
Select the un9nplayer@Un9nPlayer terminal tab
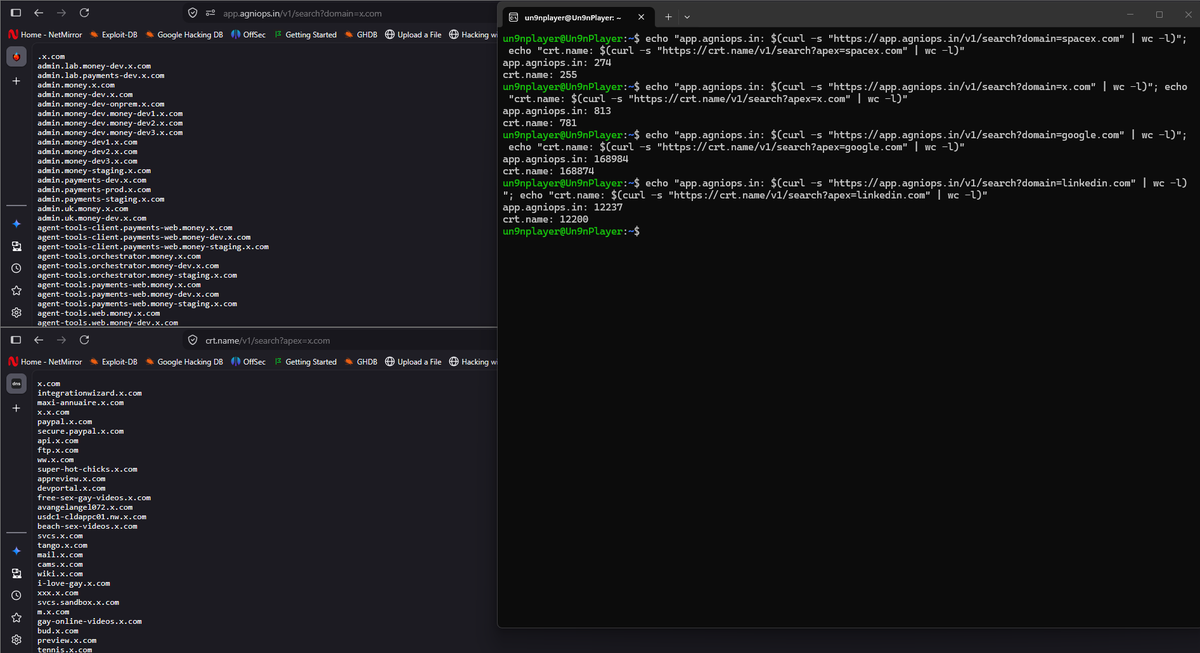coord(577,17)
